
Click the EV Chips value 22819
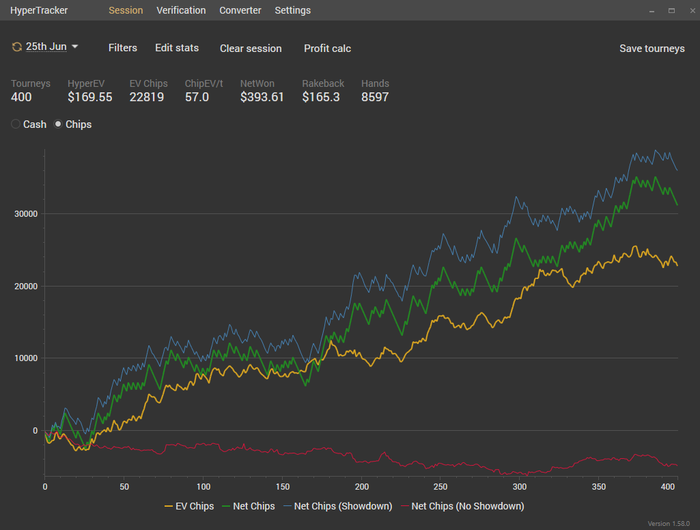pyautogui.click(x=146, y=97)
